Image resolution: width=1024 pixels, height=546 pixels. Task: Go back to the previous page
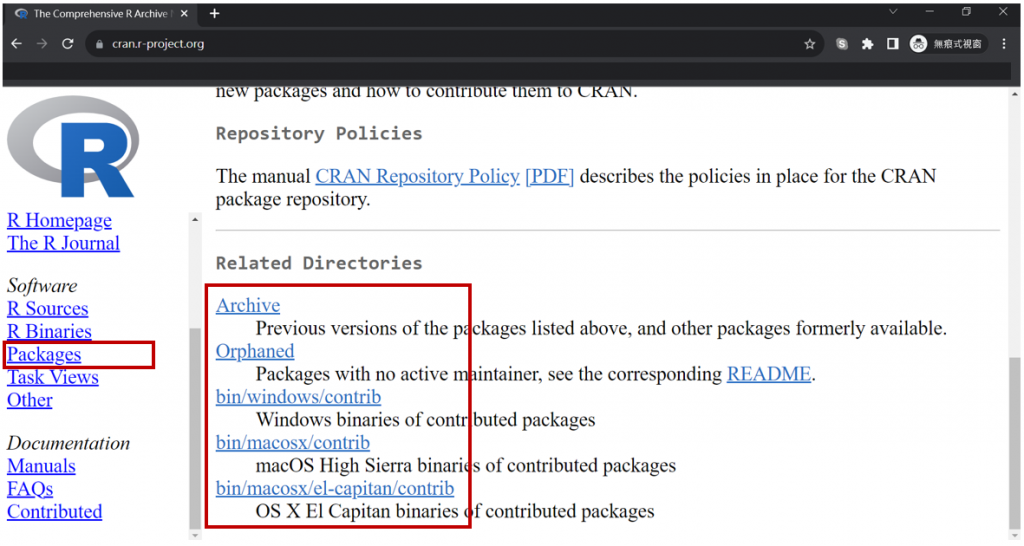pos(17,44)
